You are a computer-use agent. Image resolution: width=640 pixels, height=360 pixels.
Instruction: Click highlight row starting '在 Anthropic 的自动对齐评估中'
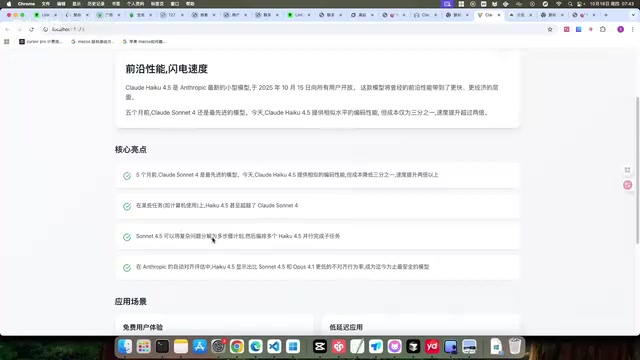317,267
